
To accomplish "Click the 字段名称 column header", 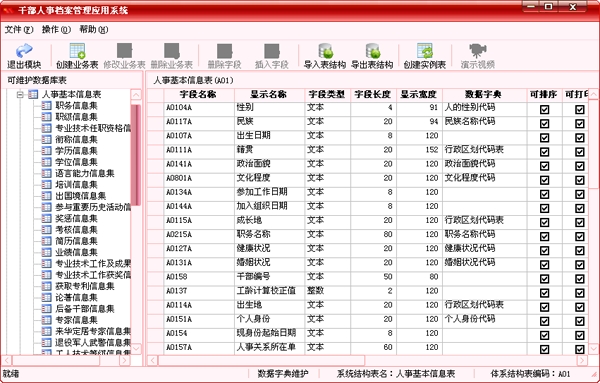I will (x=199, y=95).
